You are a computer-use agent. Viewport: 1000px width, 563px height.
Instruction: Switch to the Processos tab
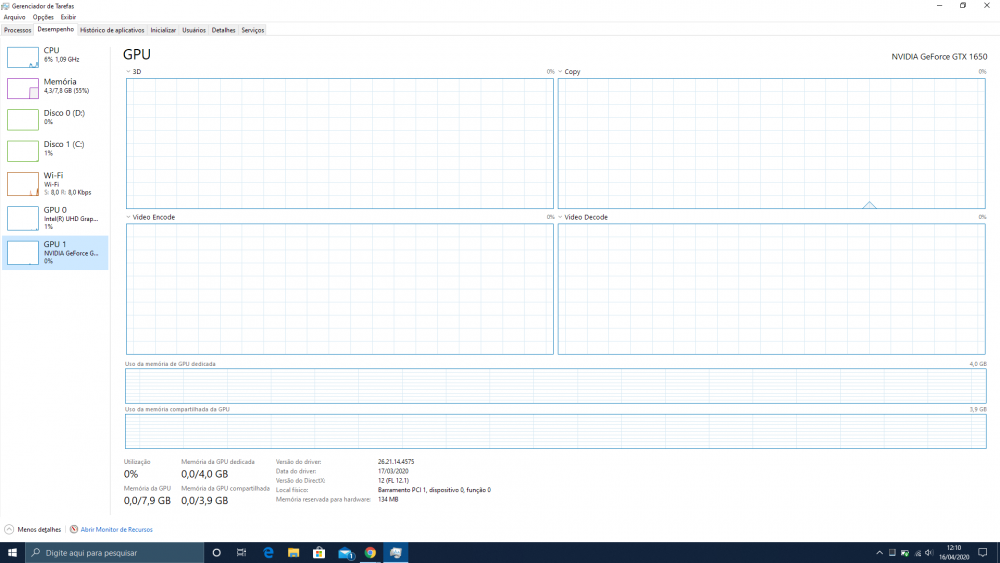(x=17, y=30)
